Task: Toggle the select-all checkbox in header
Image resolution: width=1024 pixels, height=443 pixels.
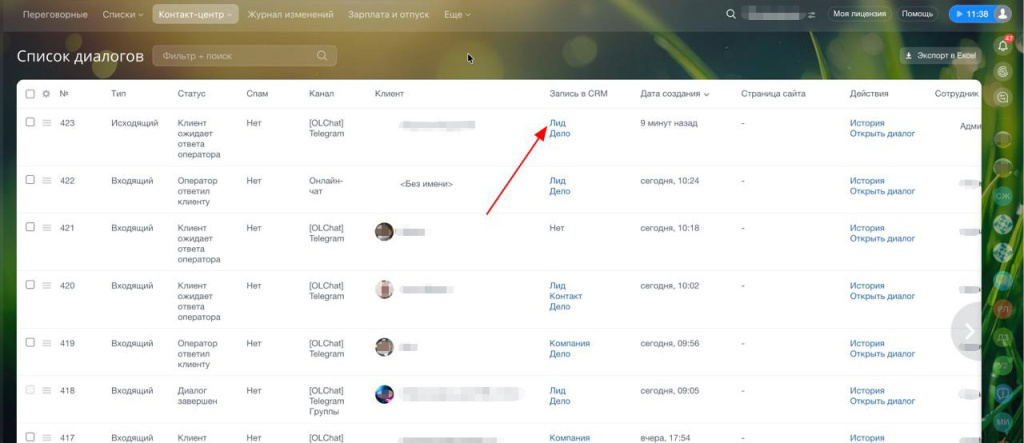Action: point(30,94)
